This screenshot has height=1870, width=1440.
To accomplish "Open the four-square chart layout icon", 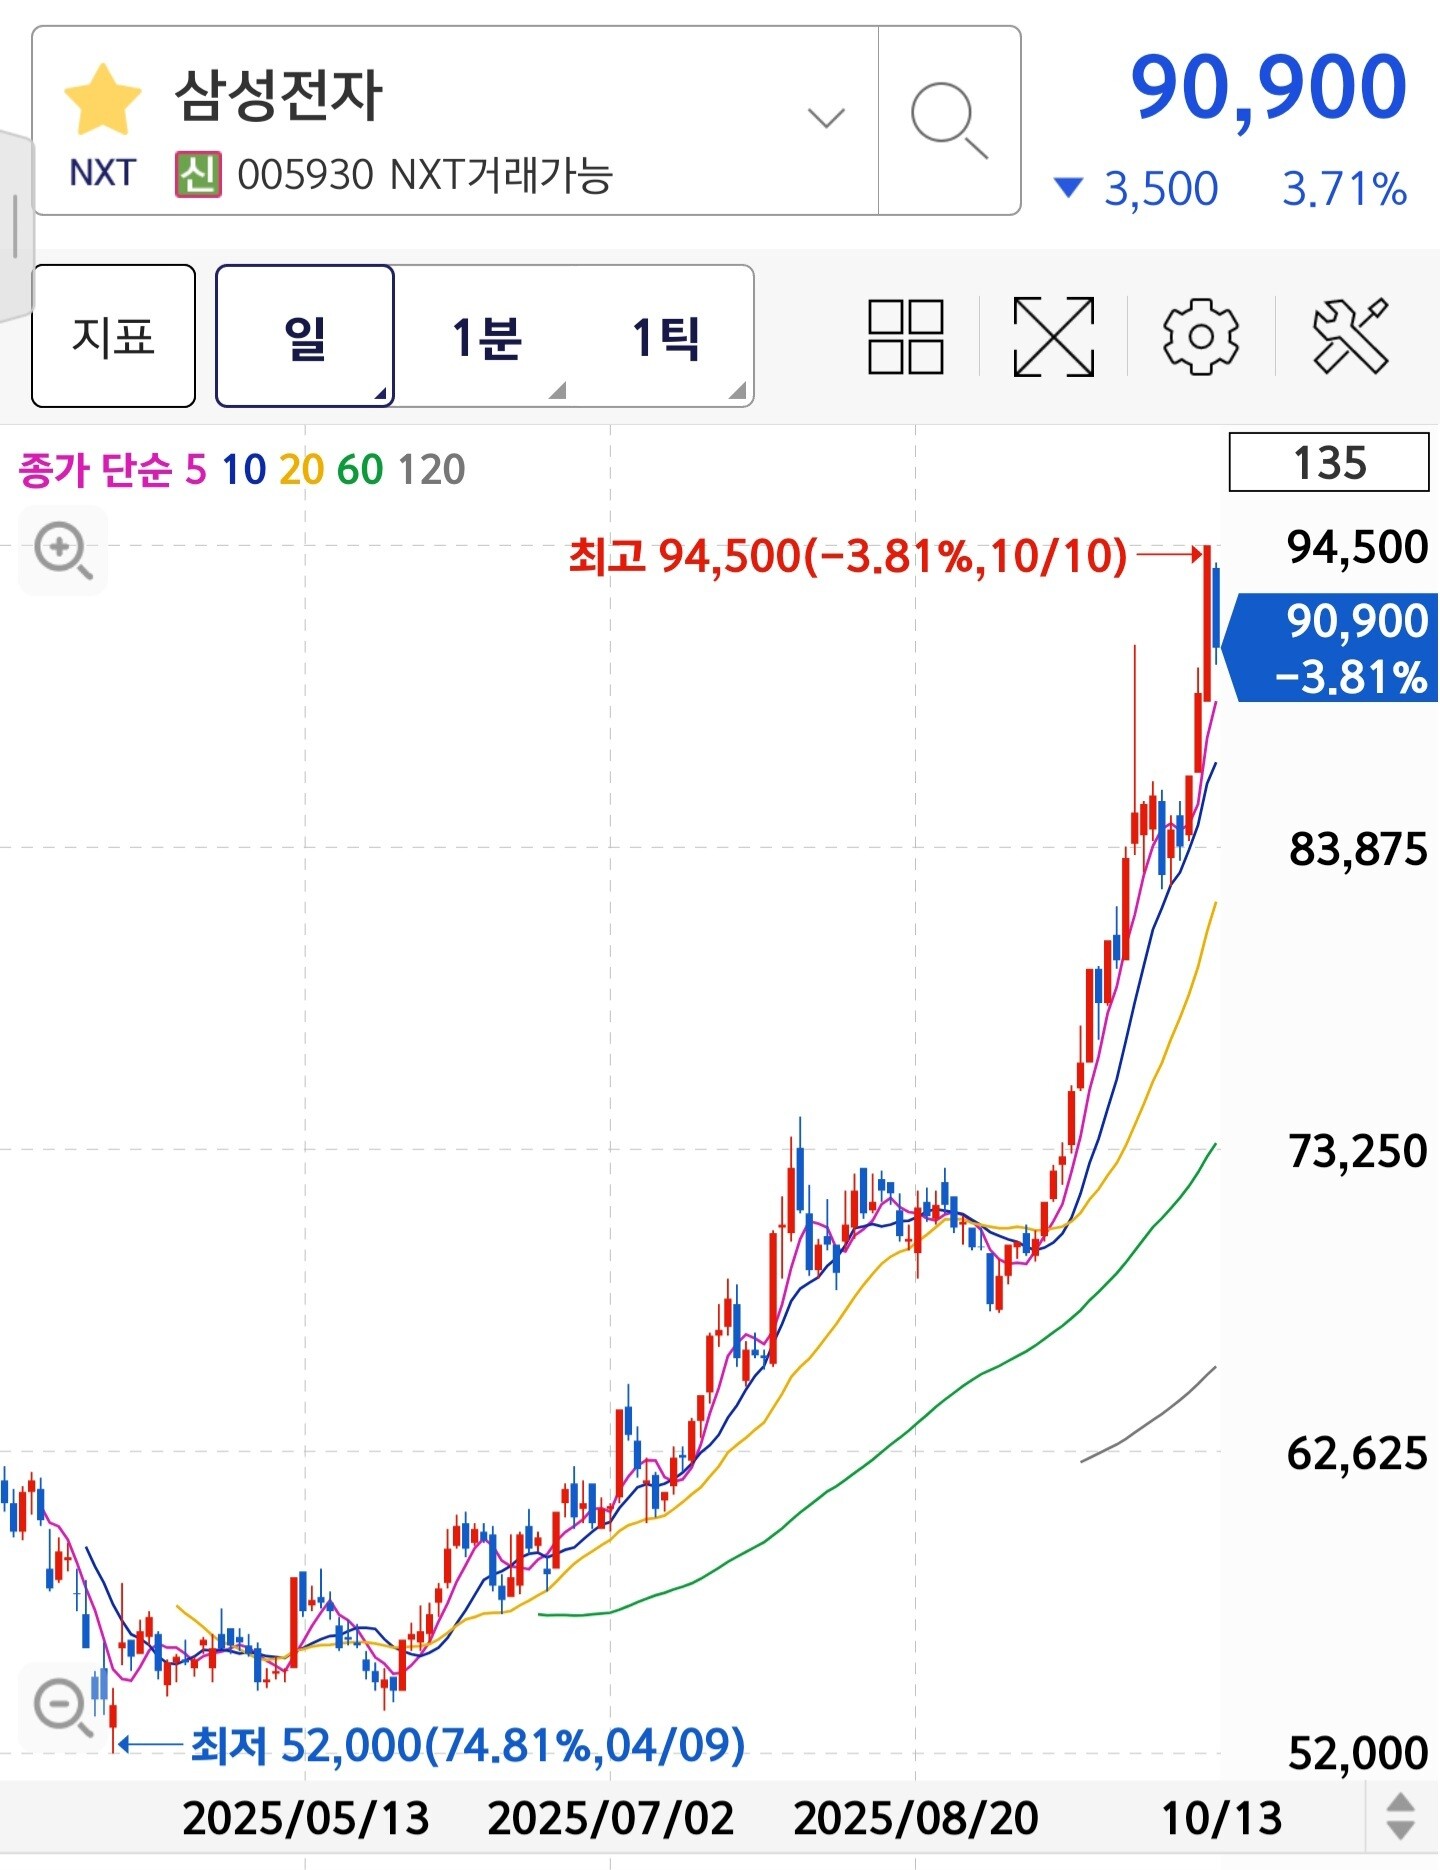I will pyautogui.click(x=906, y=336).
